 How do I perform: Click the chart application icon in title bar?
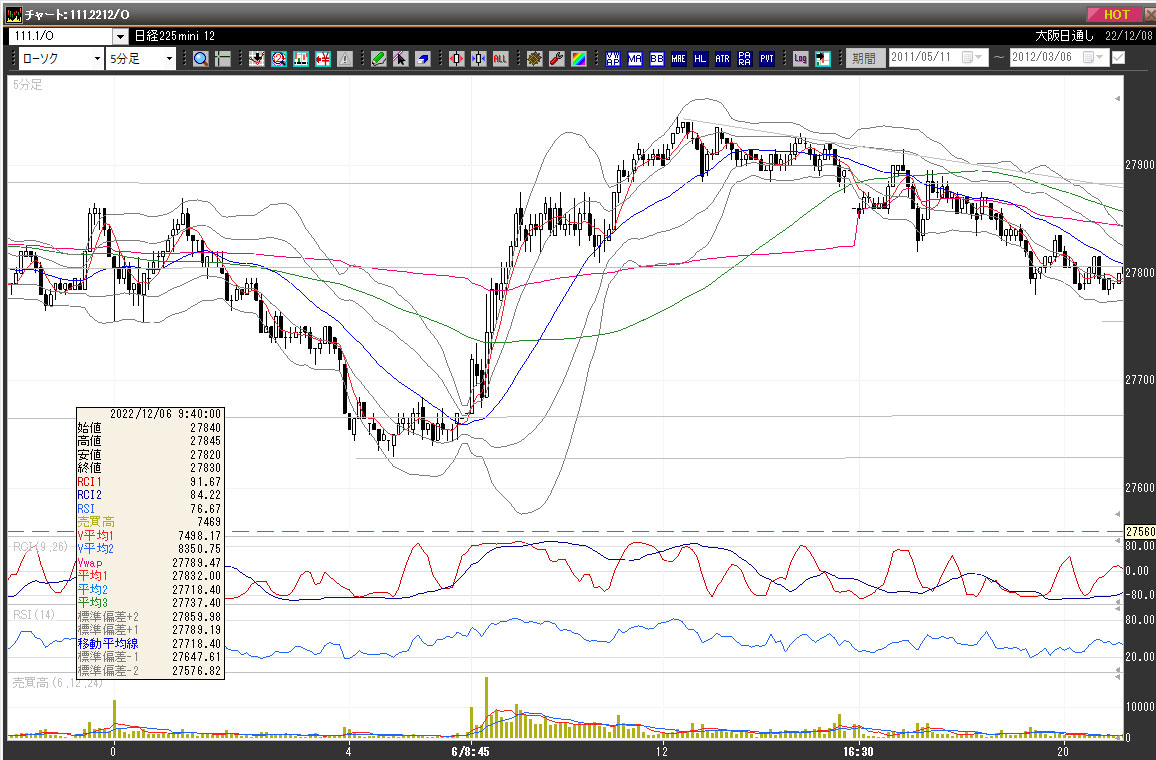click(x=13, y=14)
